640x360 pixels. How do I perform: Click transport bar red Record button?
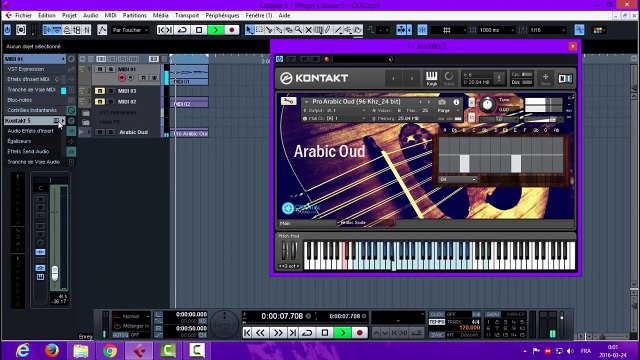[360, 333]
